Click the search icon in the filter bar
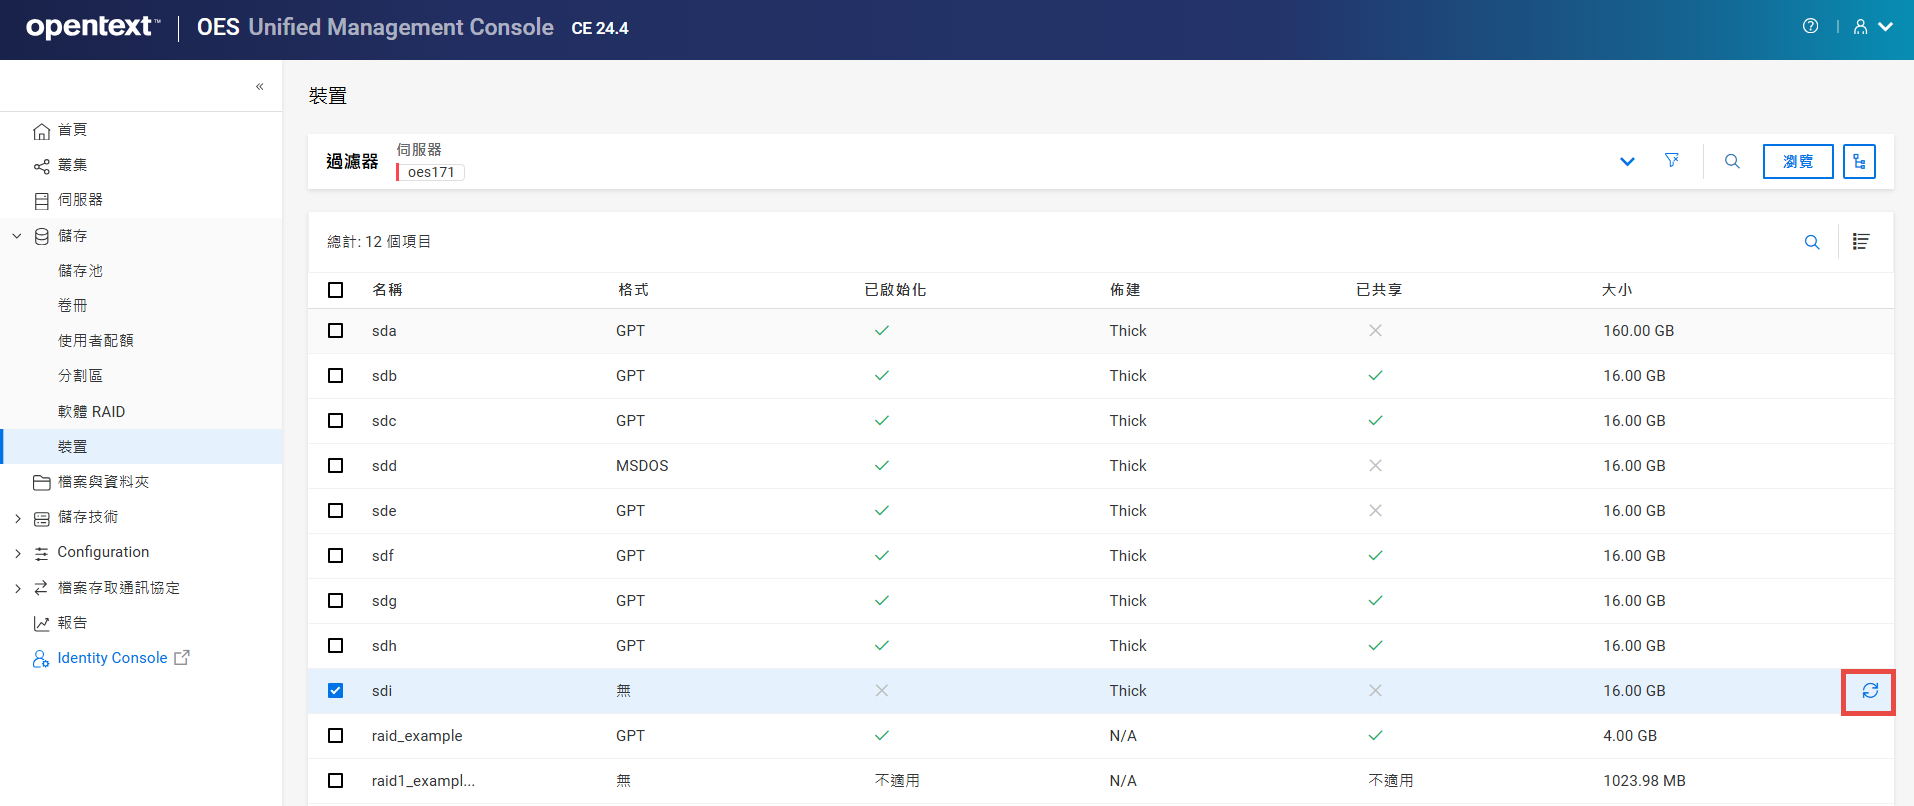 [1732, 161]
